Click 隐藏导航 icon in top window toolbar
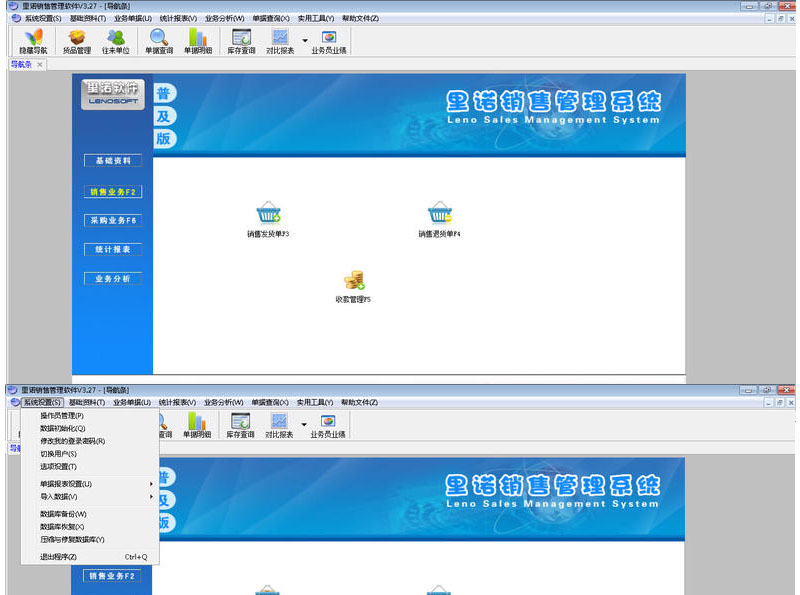This screenshot has height=595, width=800. 33,41
